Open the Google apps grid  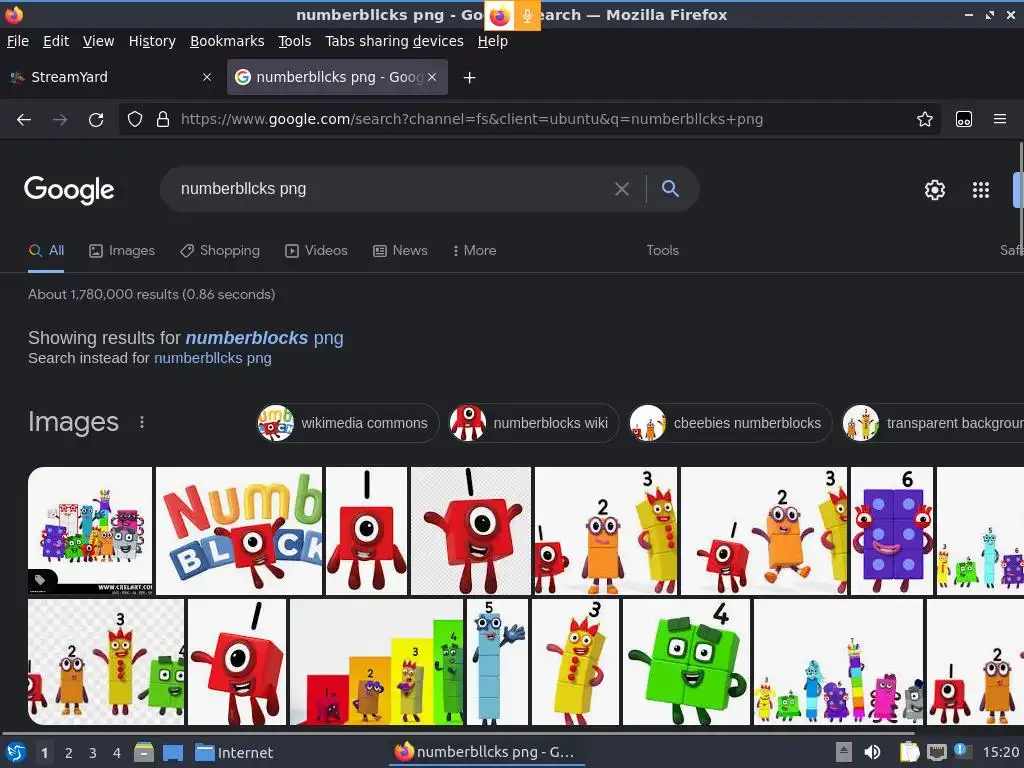click(981, 190)
